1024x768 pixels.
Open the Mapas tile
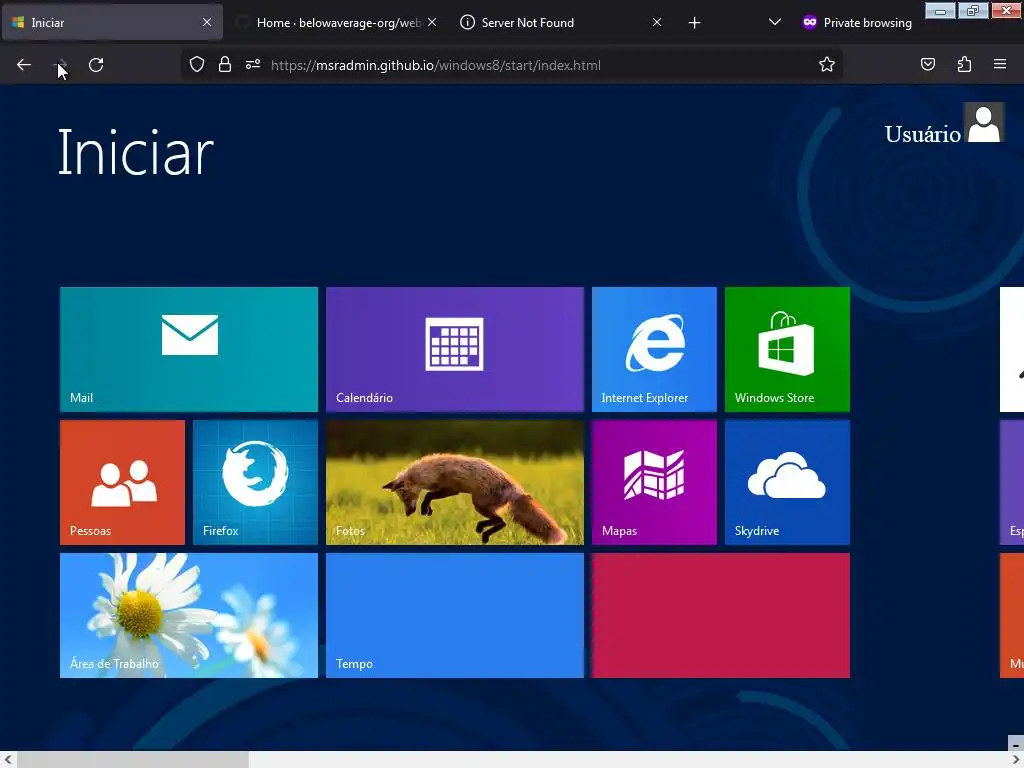pyautogui.click(x=654, y=482)
